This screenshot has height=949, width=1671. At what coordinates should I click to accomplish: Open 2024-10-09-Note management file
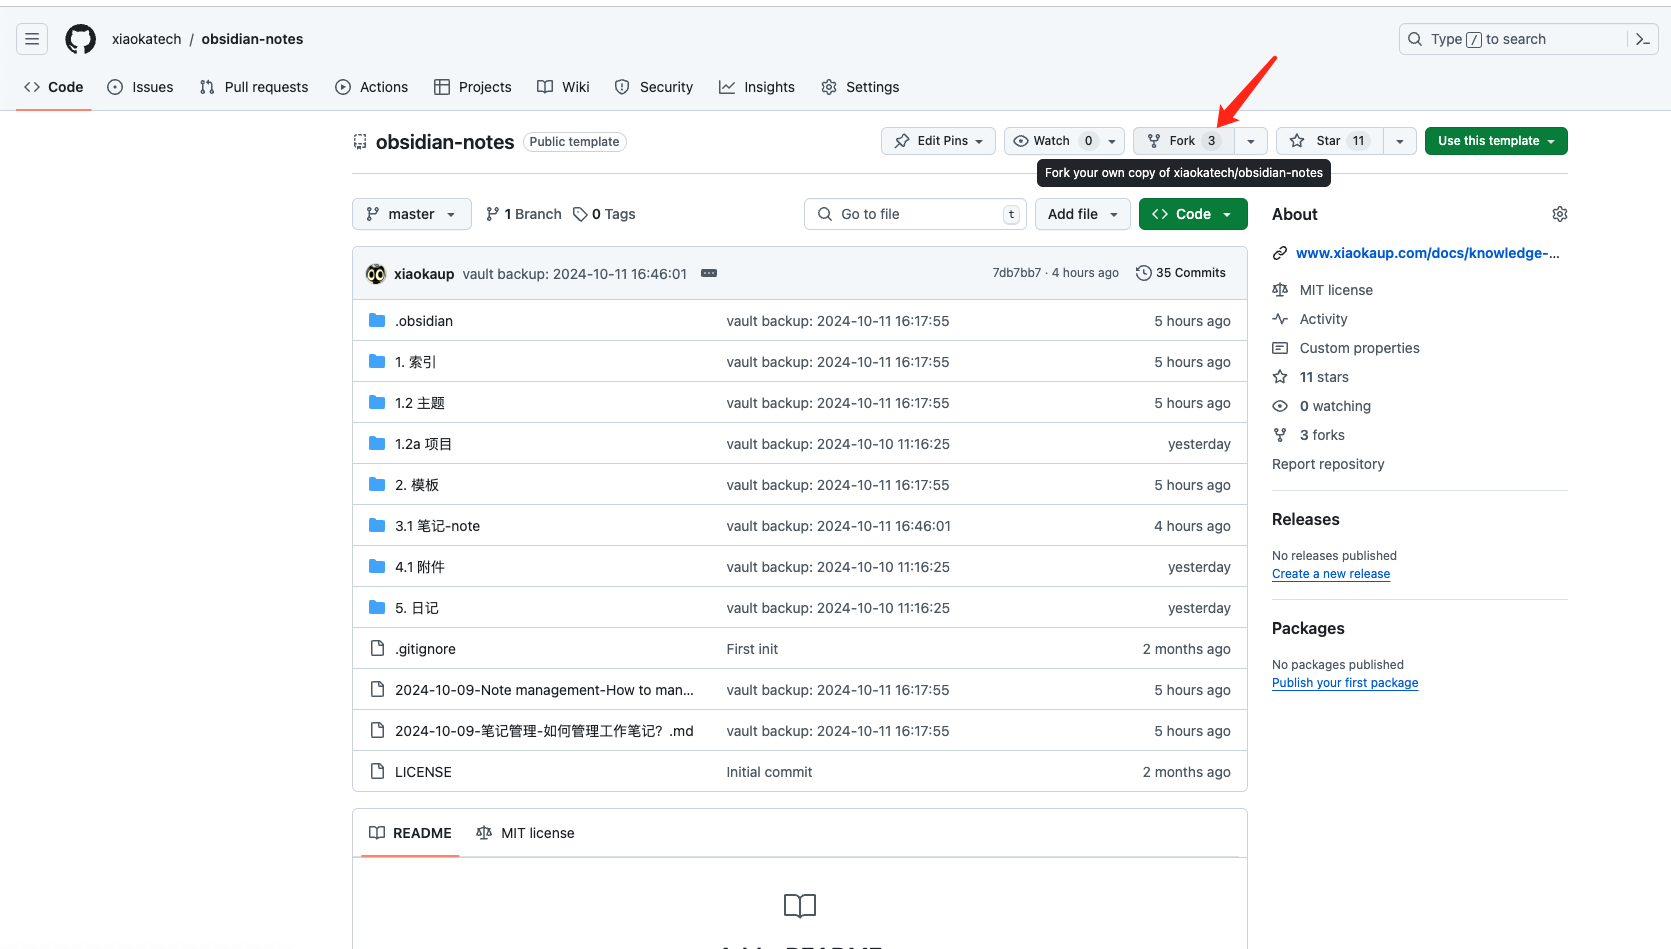tap(544, 690)
